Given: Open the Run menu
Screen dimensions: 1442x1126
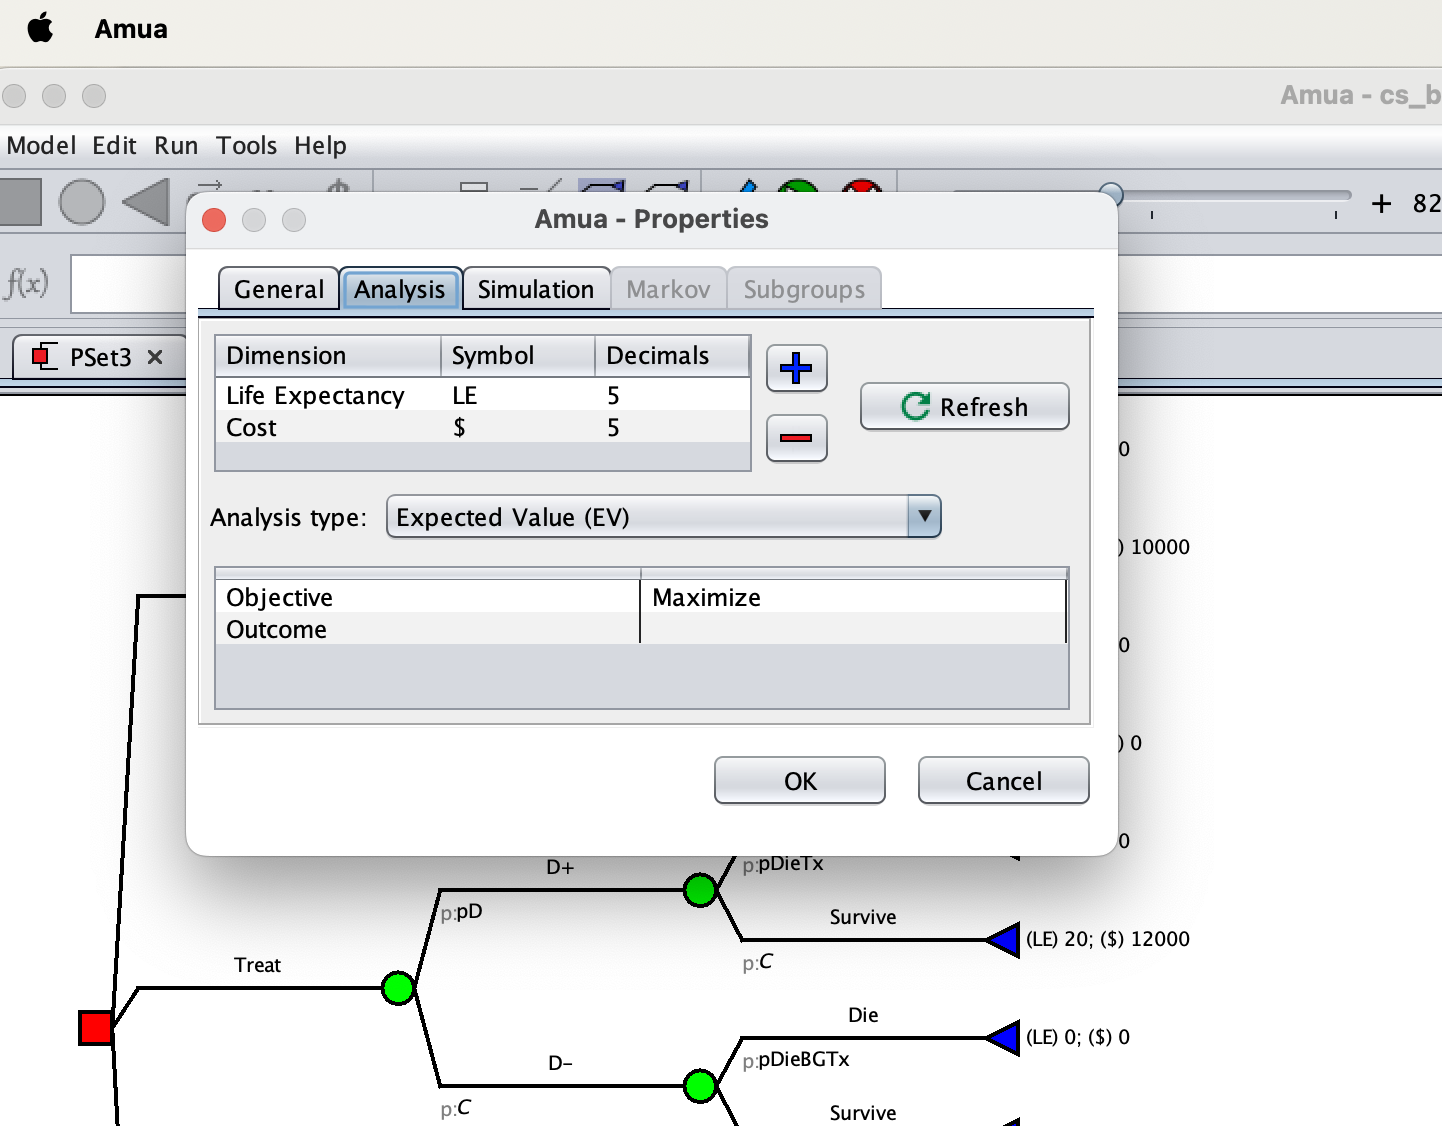Looking at the screenshot, I should click(176, 146).
